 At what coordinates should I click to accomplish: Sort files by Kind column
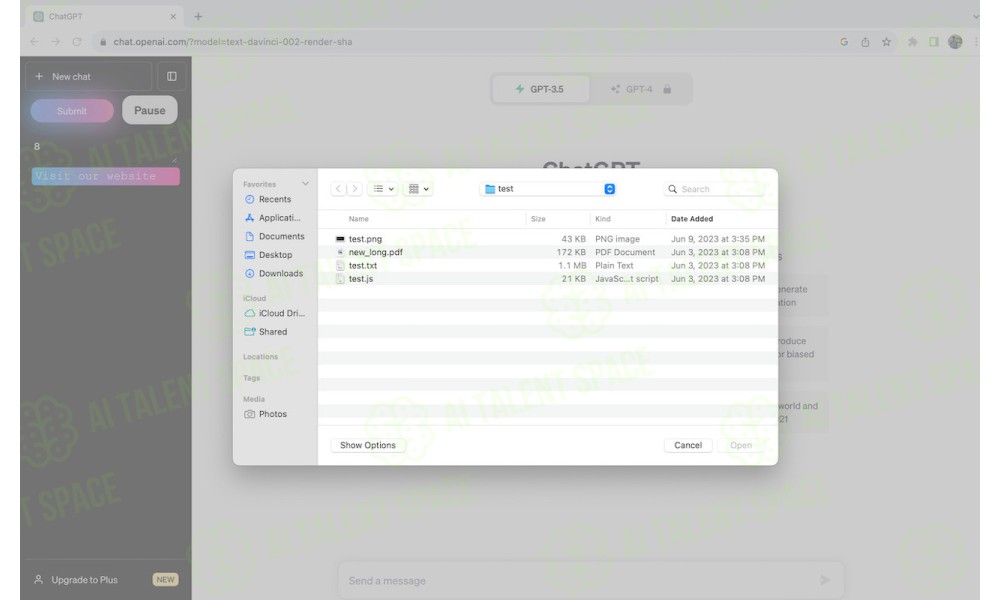click(603, 219)
